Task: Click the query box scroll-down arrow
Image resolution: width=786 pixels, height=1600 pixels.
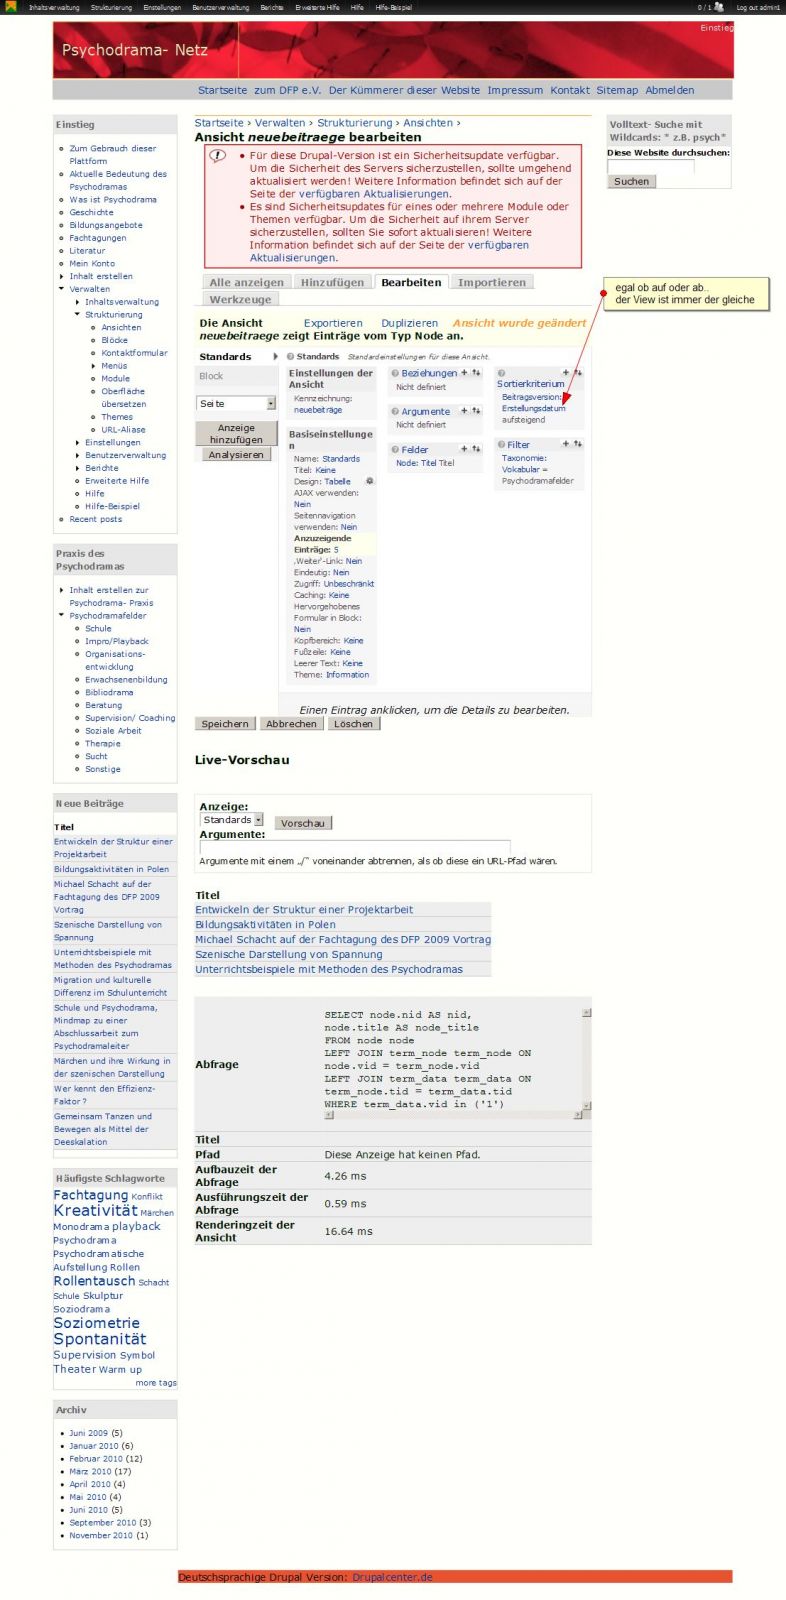Action: [x=586, y=1105]
